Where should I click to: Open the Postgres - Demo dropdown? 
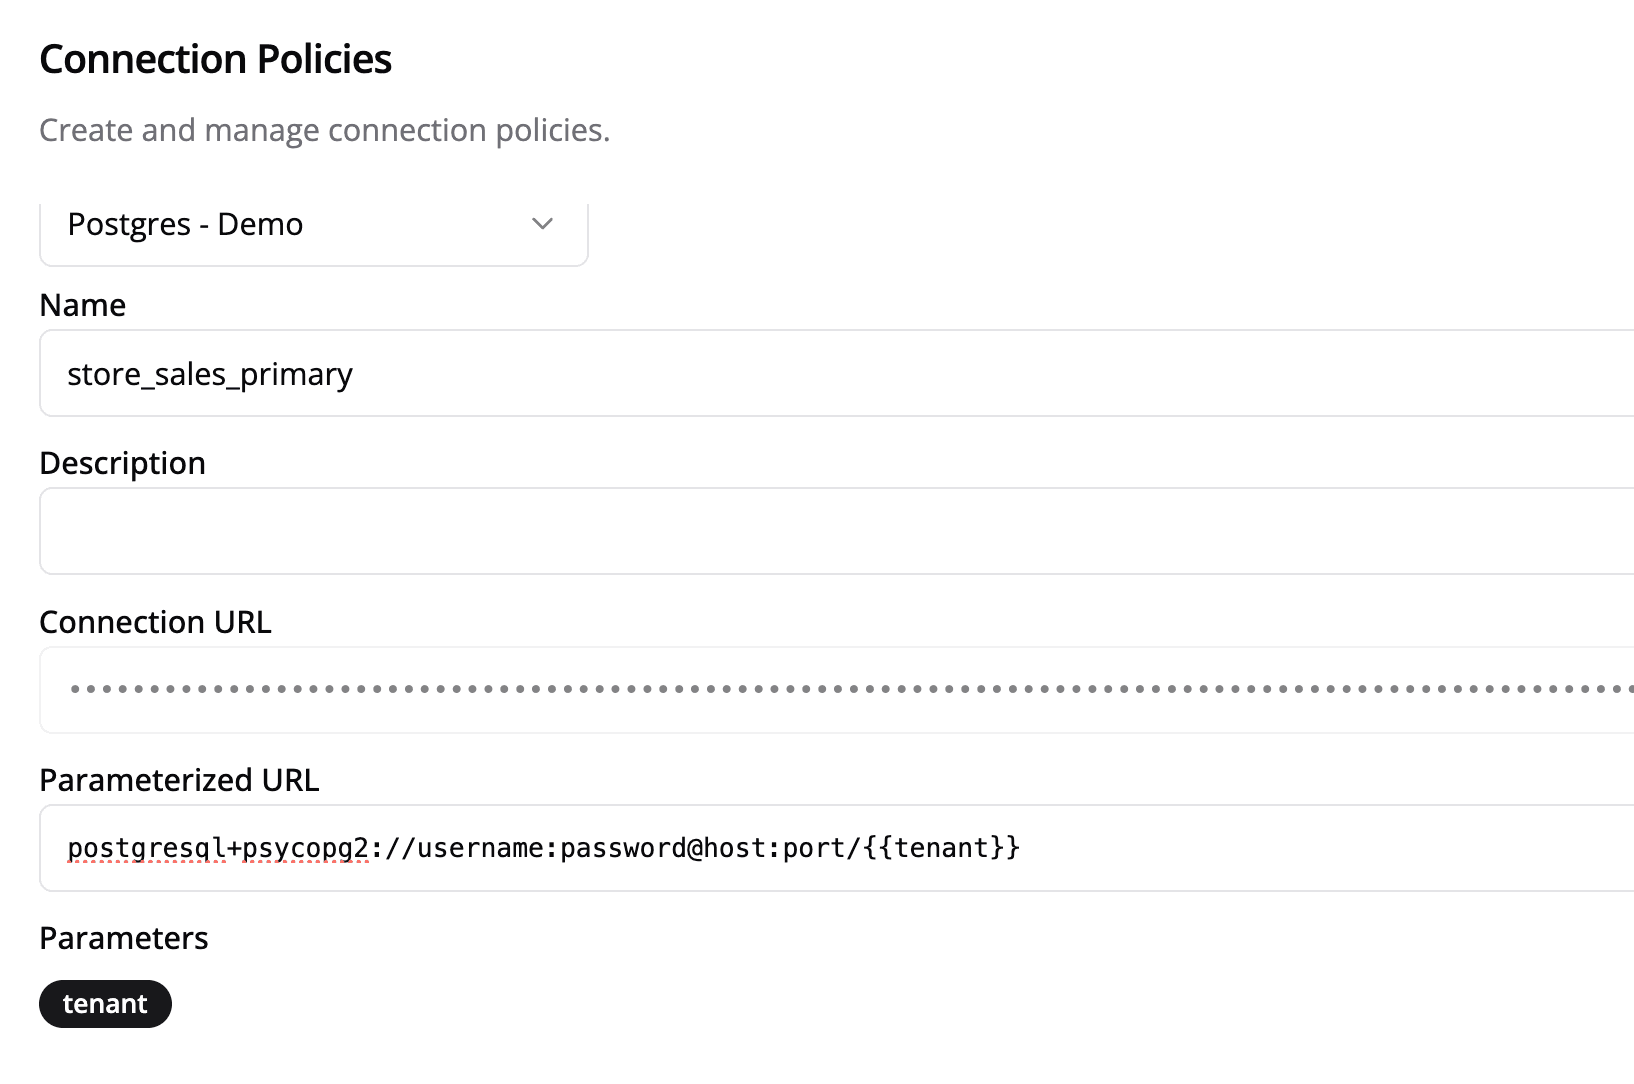pos(313,226)
